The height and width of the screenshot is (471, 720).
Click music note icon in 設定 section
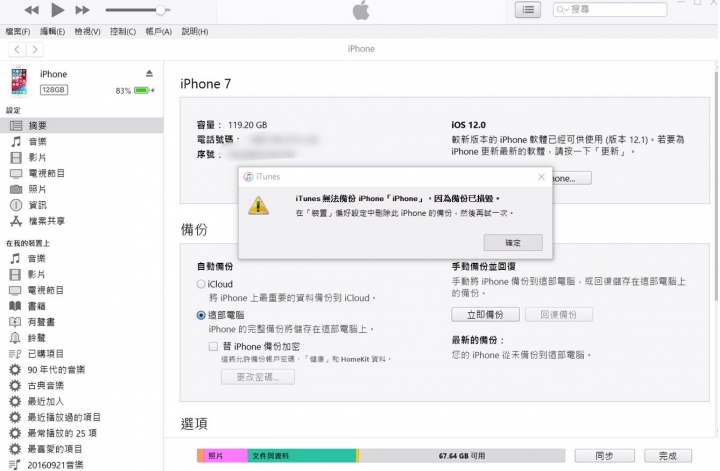[x=16, y=141]
